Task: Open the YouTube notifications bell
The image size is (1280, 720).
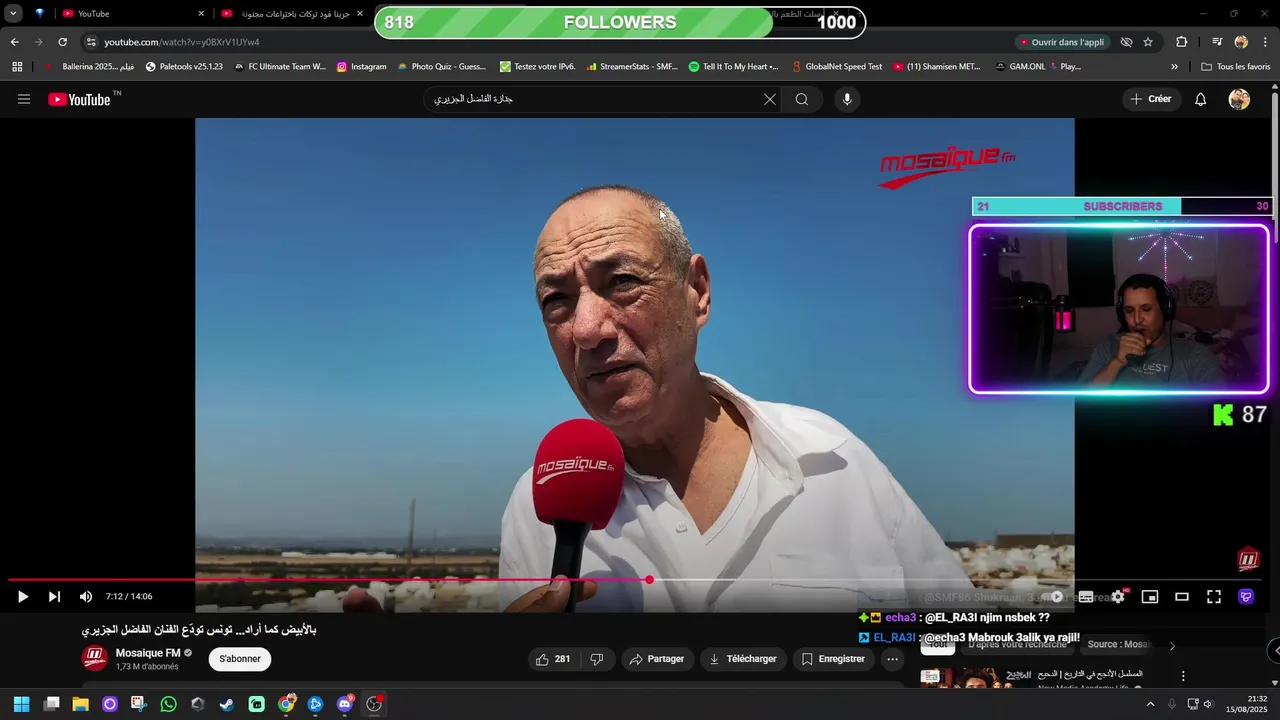Action: 1201,99
